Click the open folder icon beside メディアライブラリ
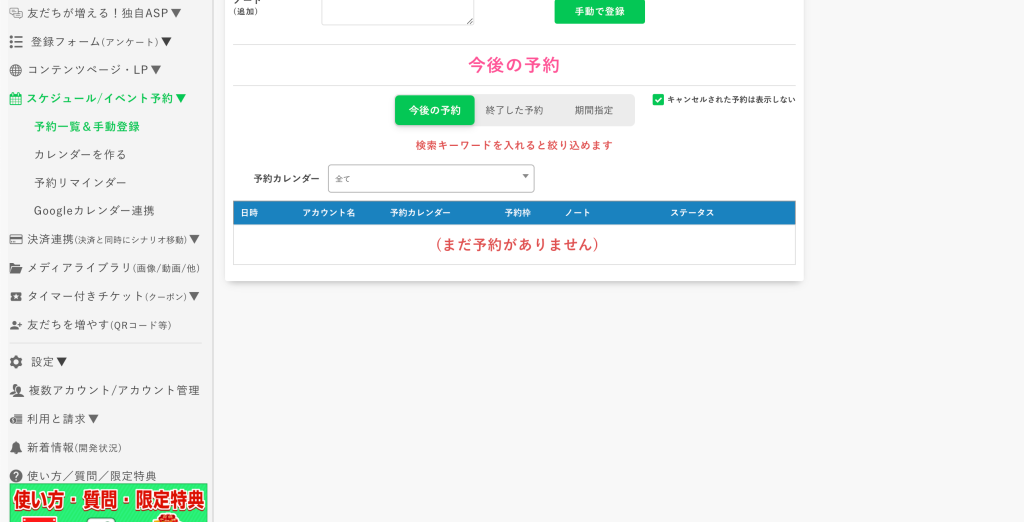 (16, 268)
